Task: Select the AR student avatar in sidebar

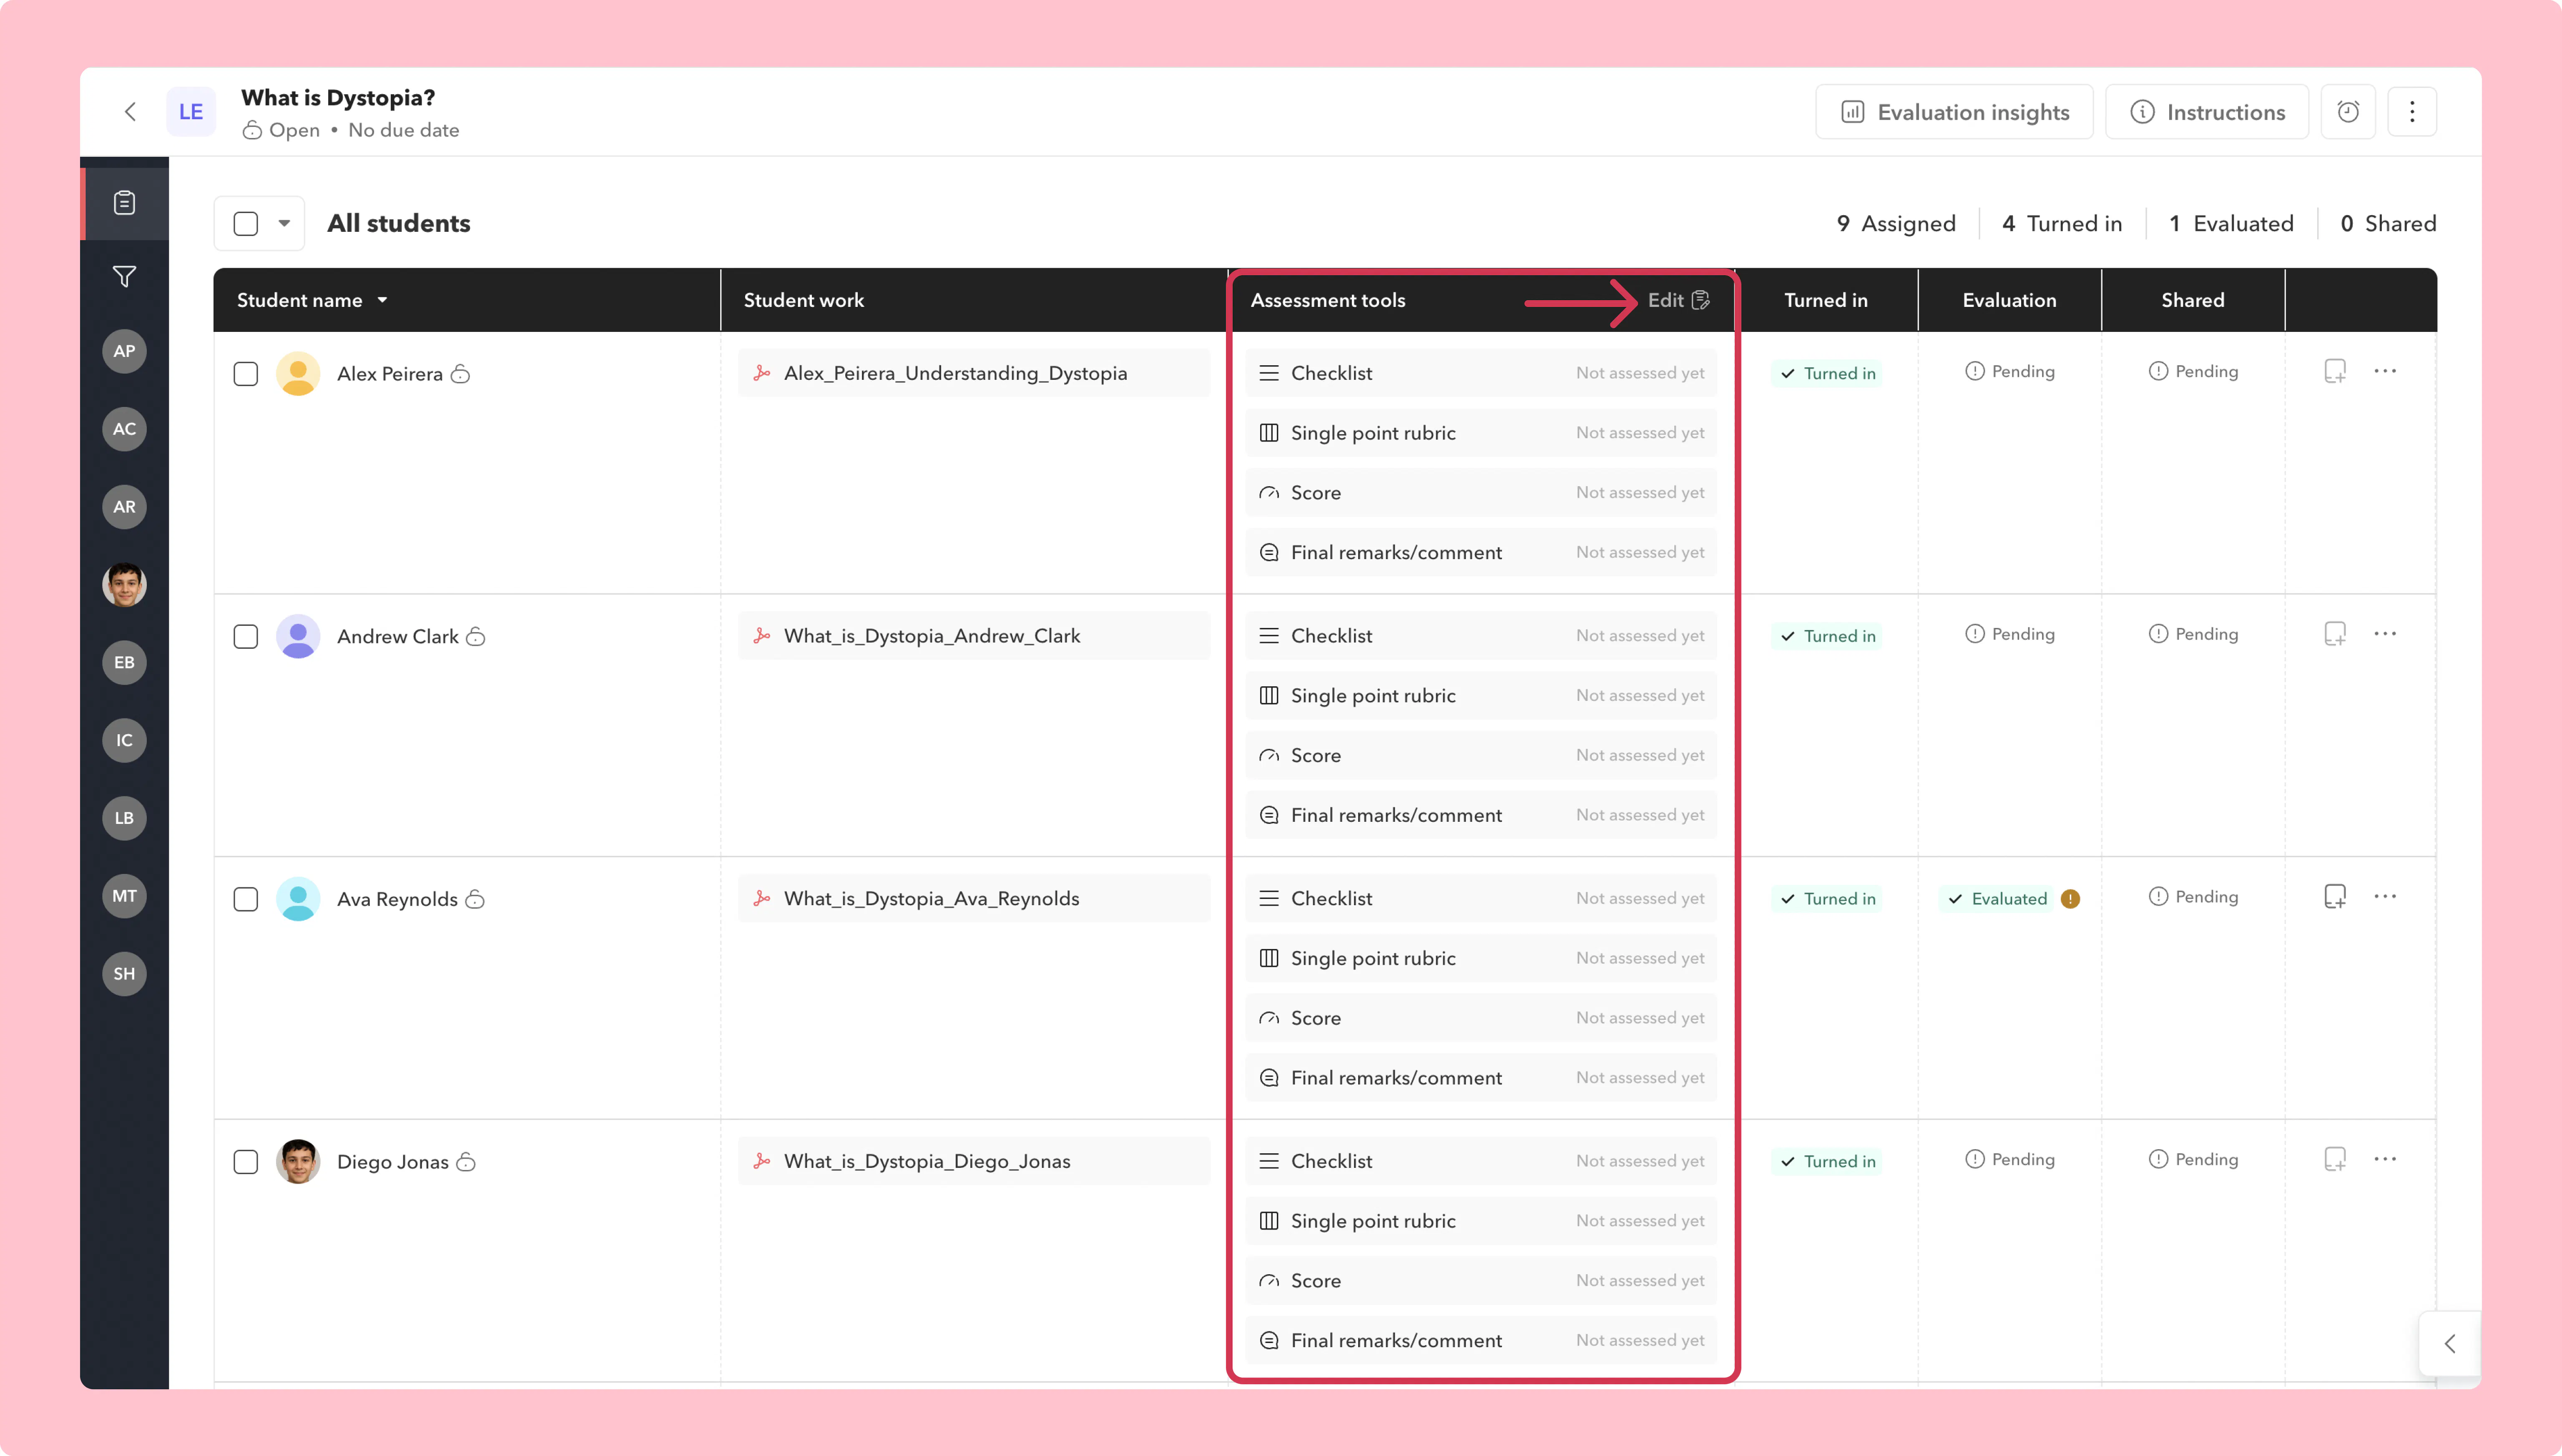Action: [124, 507]
